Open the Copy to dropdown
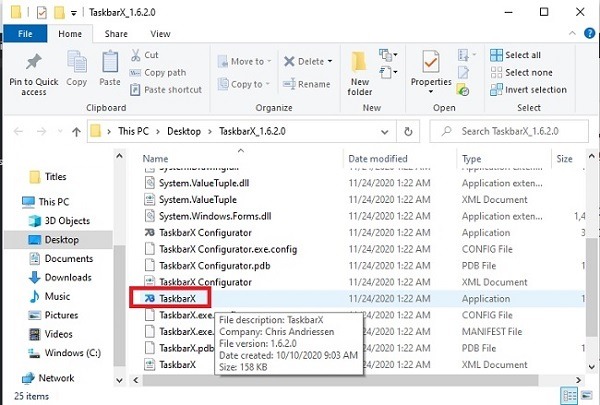Screen dimensions: 600x405 pos(244,84)
